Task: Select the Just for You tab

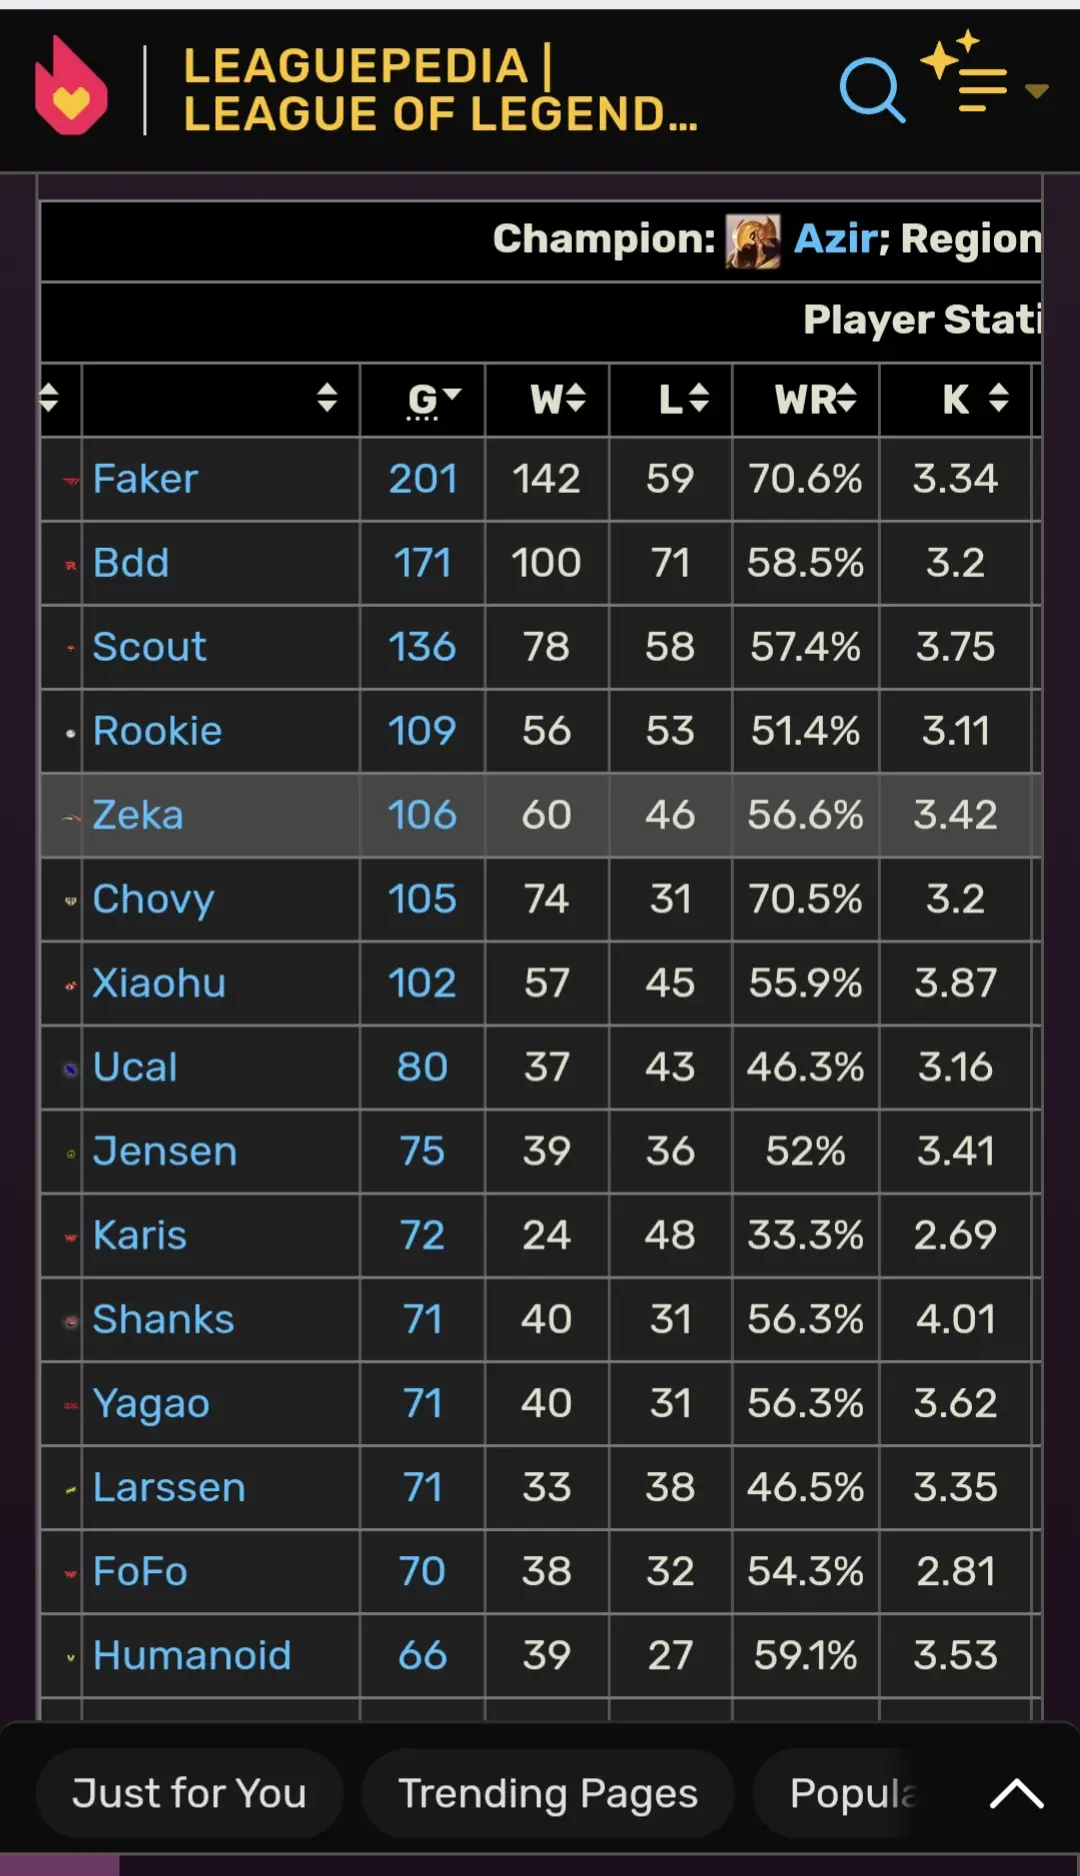Action: [189, 1793]
